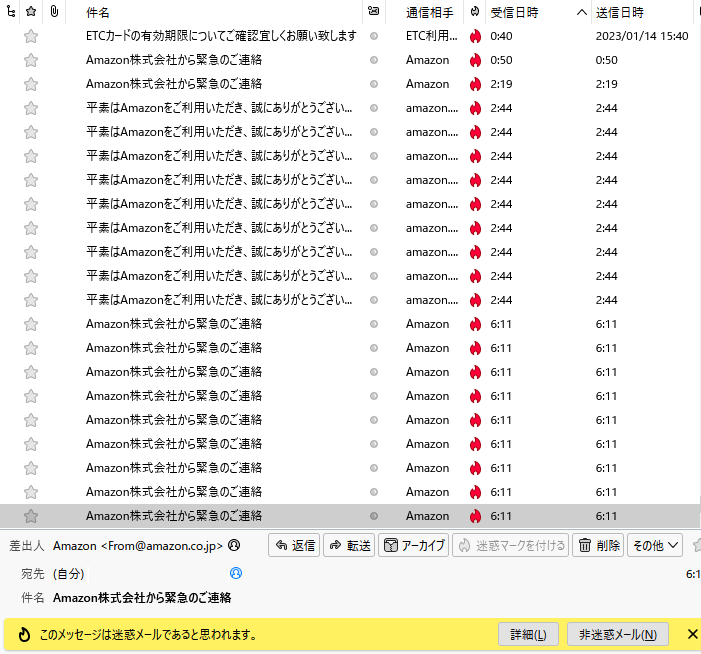Star the 2:19 Amazon message
Image resolution: width=701 pixels, height=654 pixels.
click(x=31, y=84)
